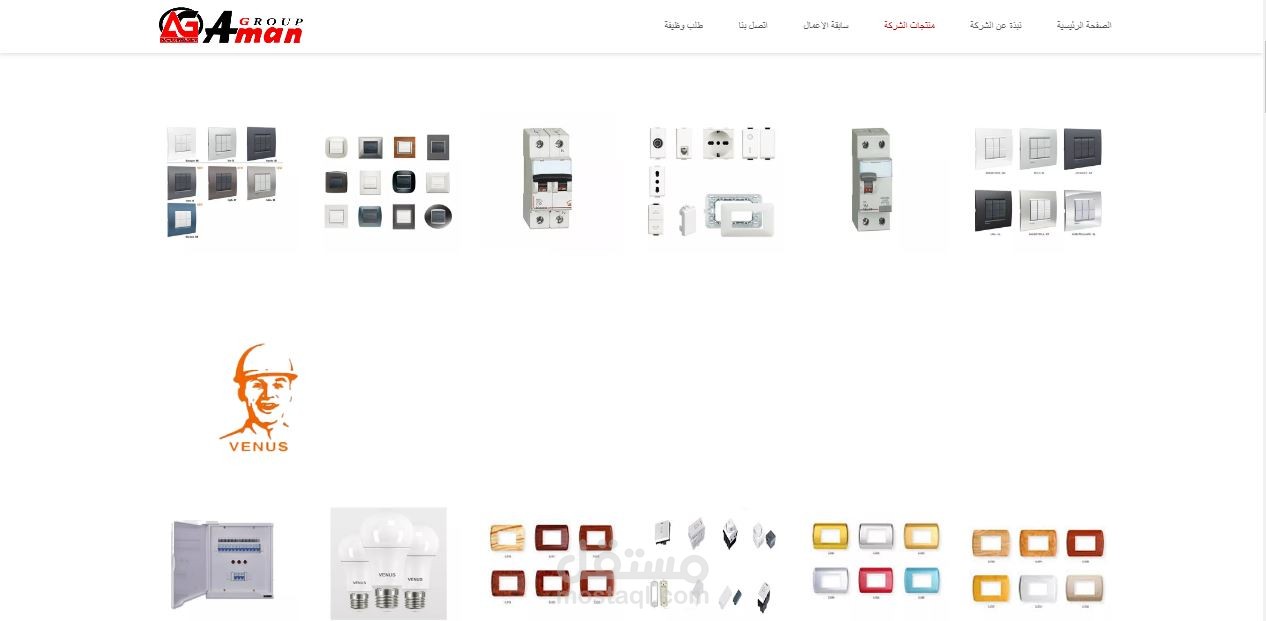The image size is (1266, 621).
Task: Open the الصفحة الرئيسية menu item
Action: [1084, 25]
